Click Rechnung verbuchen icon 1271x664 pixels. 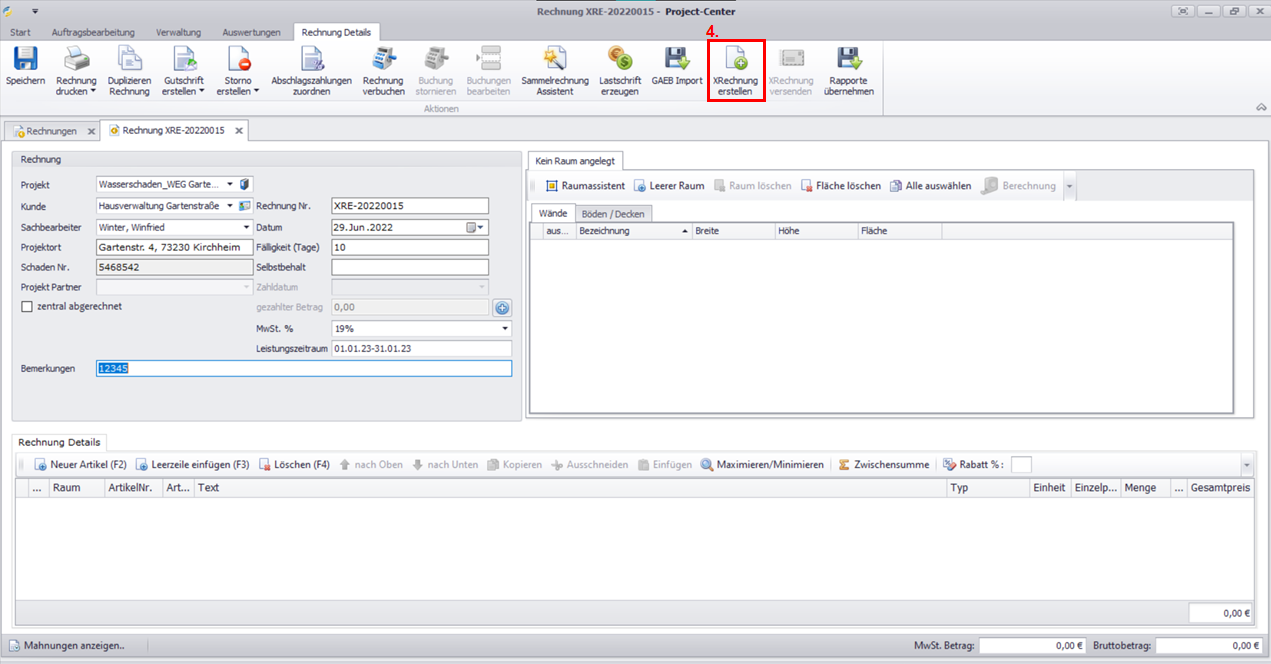tap(383, 60)
